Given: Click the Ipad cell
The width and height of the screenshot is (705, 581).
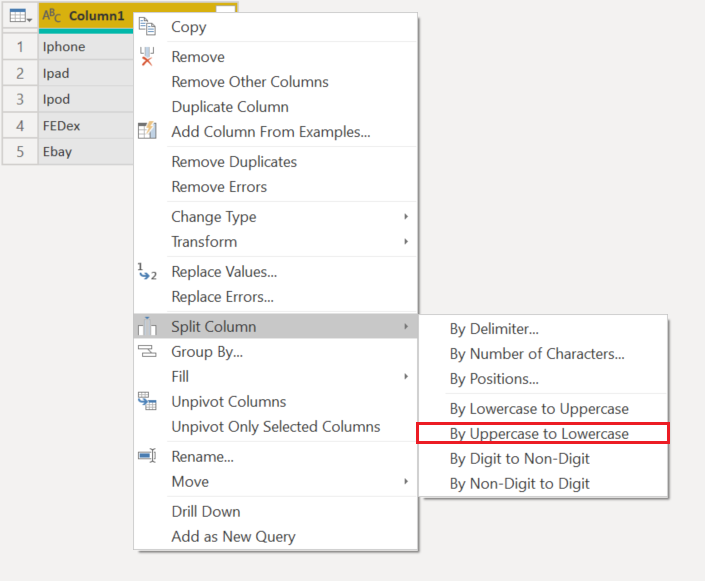Looking at the screenshot, I should coord(86,73).
